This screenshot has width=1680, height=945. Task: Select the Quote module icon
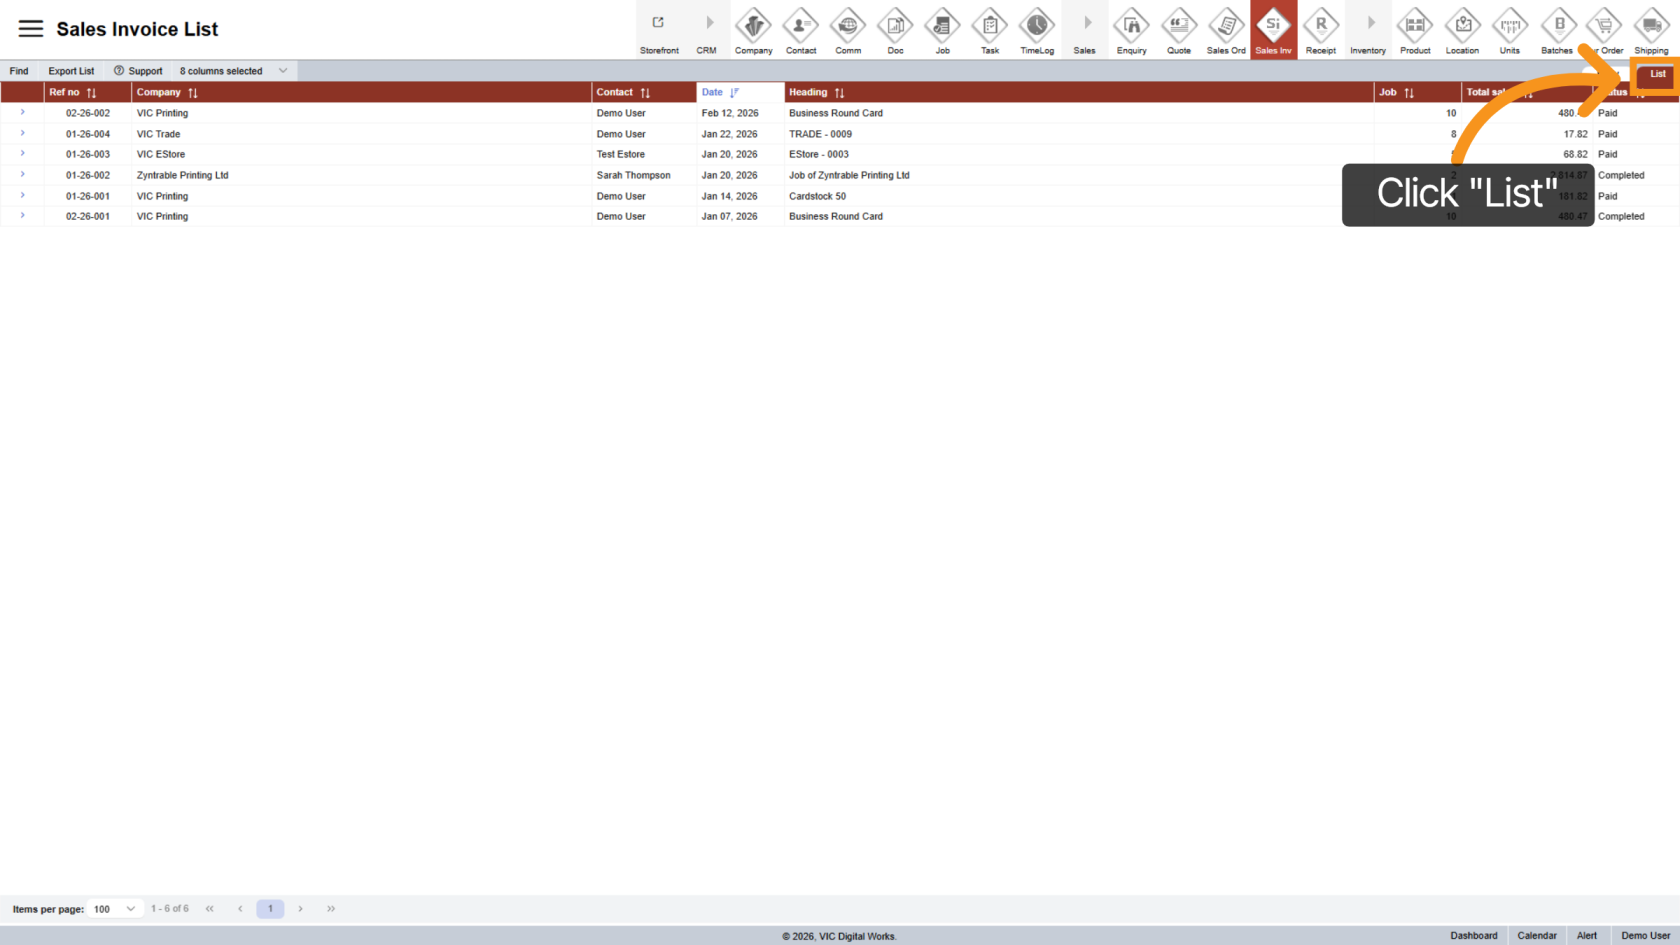point(1178,25)
